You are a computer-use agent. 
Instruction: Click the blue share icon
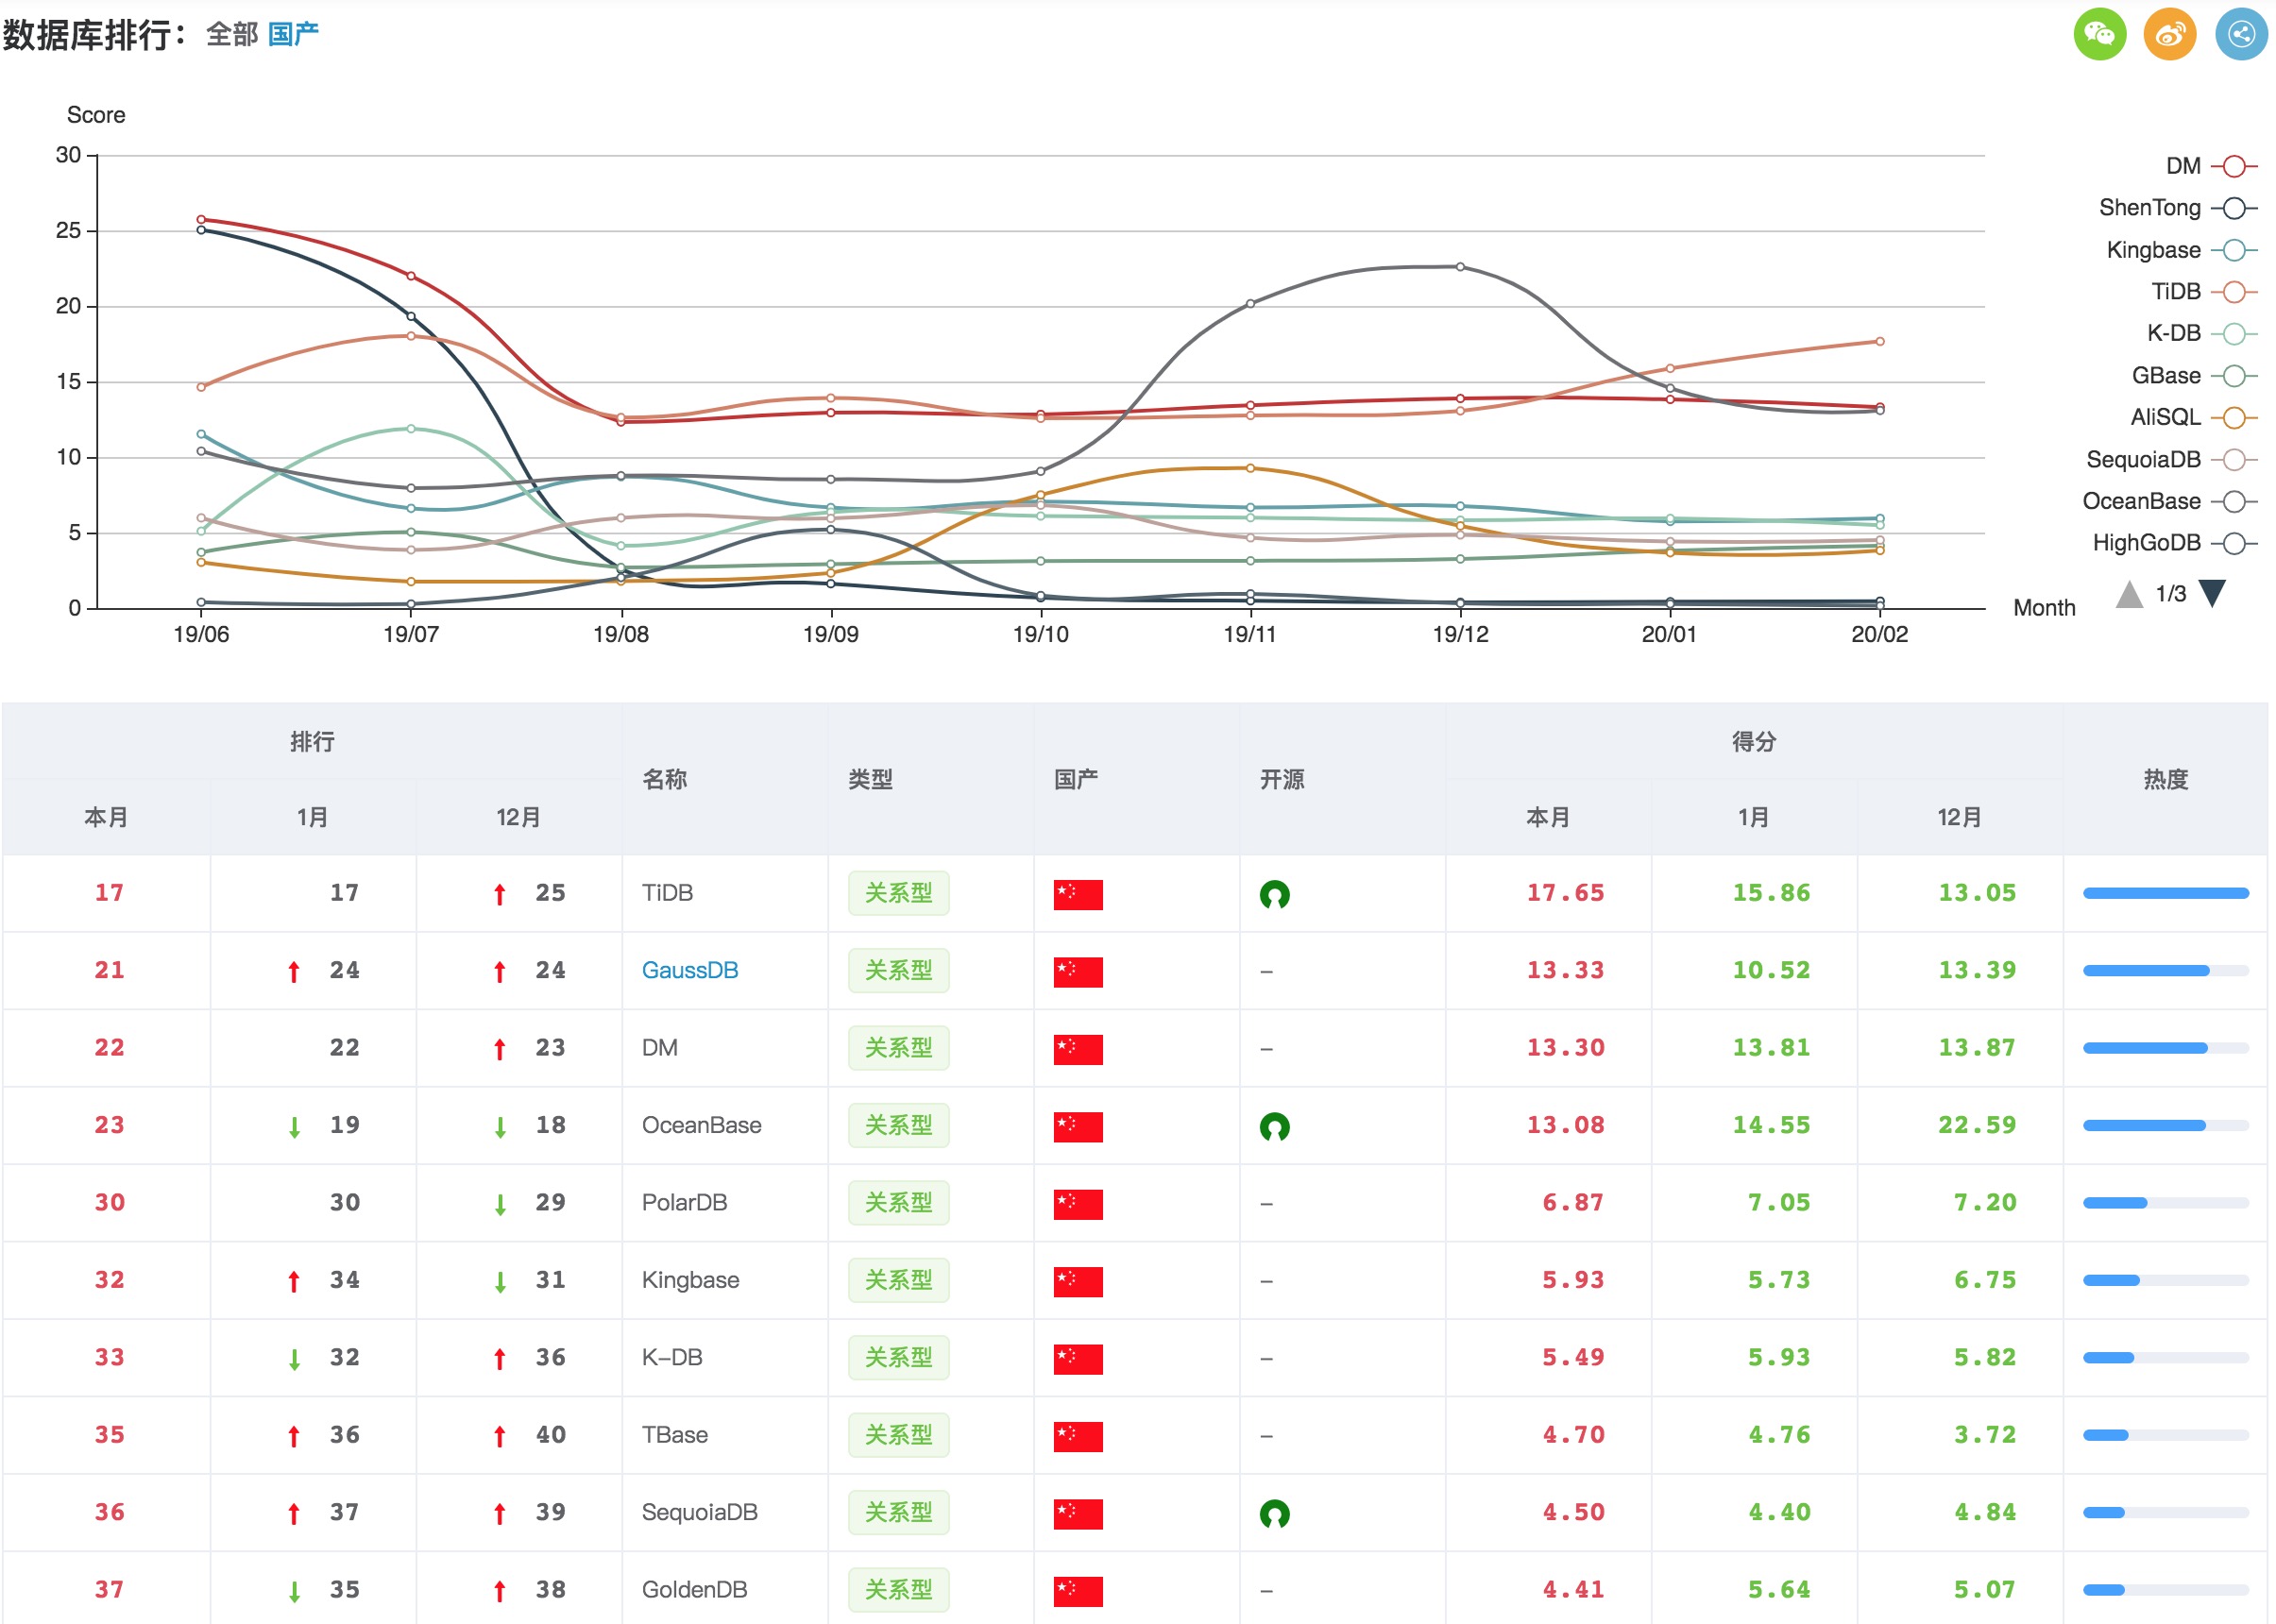coord(2241,35)
